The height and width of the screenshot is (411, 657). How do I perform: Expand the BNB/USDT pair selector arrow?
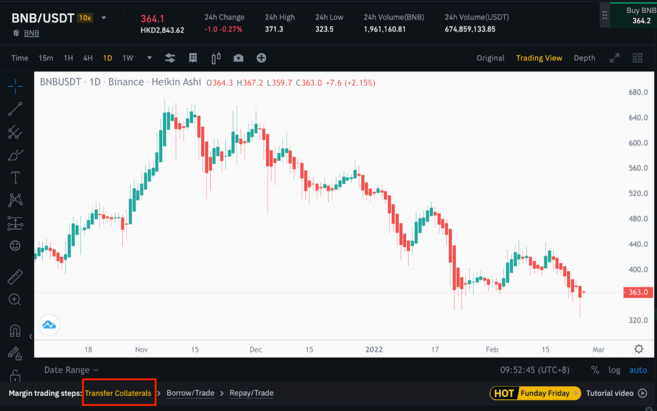[x=103, y=18]
